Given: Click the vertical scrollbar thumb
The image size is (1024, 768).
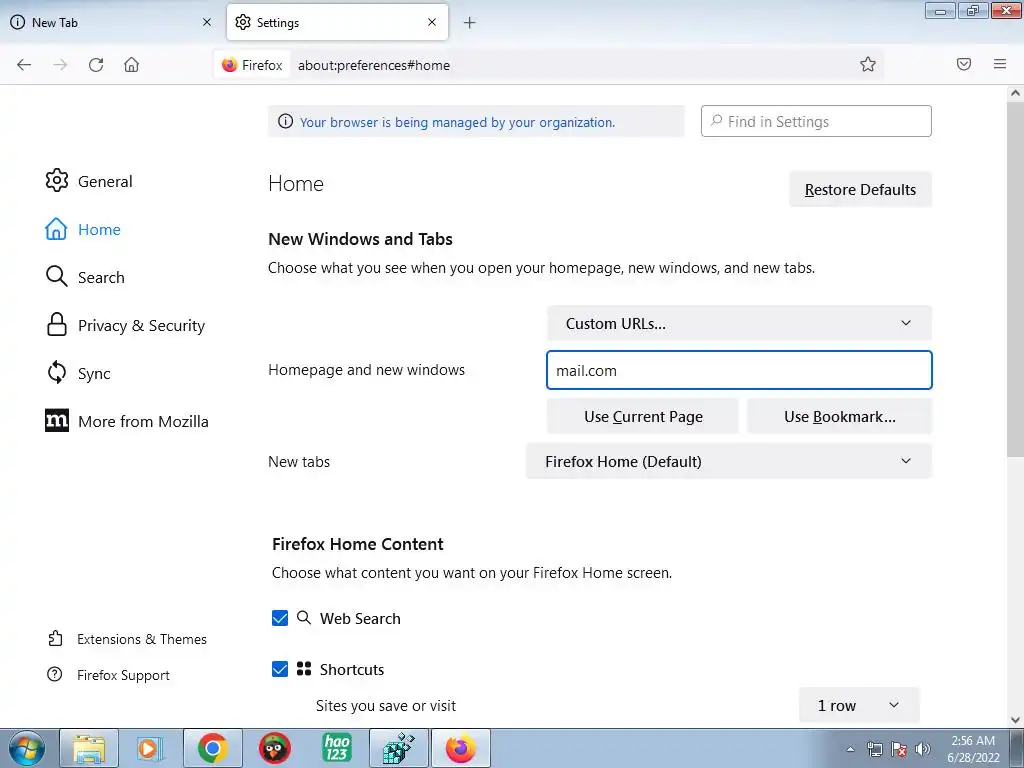Looking at the screenshot, I should click(1015, 280).
